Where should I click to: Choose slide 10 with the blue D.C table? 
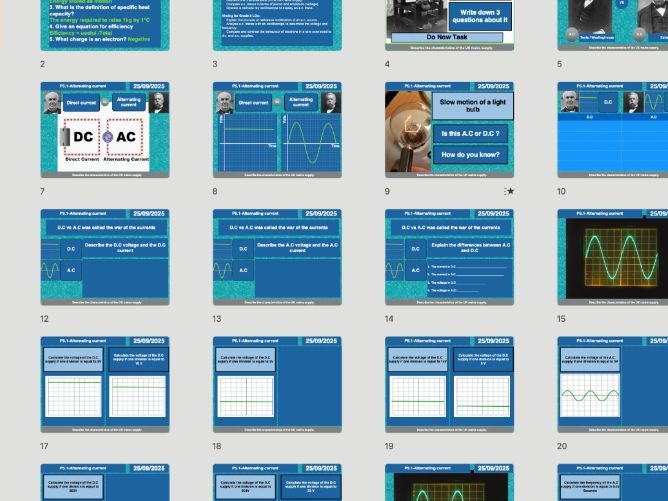click(x=612, y=130)
